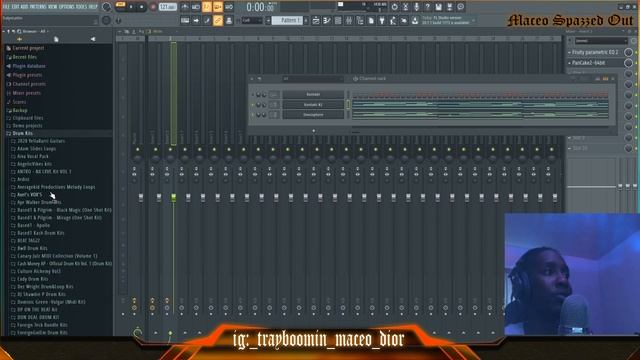
Task: Open the Lady Drum Kits folder
Action: tap(32, 279)
